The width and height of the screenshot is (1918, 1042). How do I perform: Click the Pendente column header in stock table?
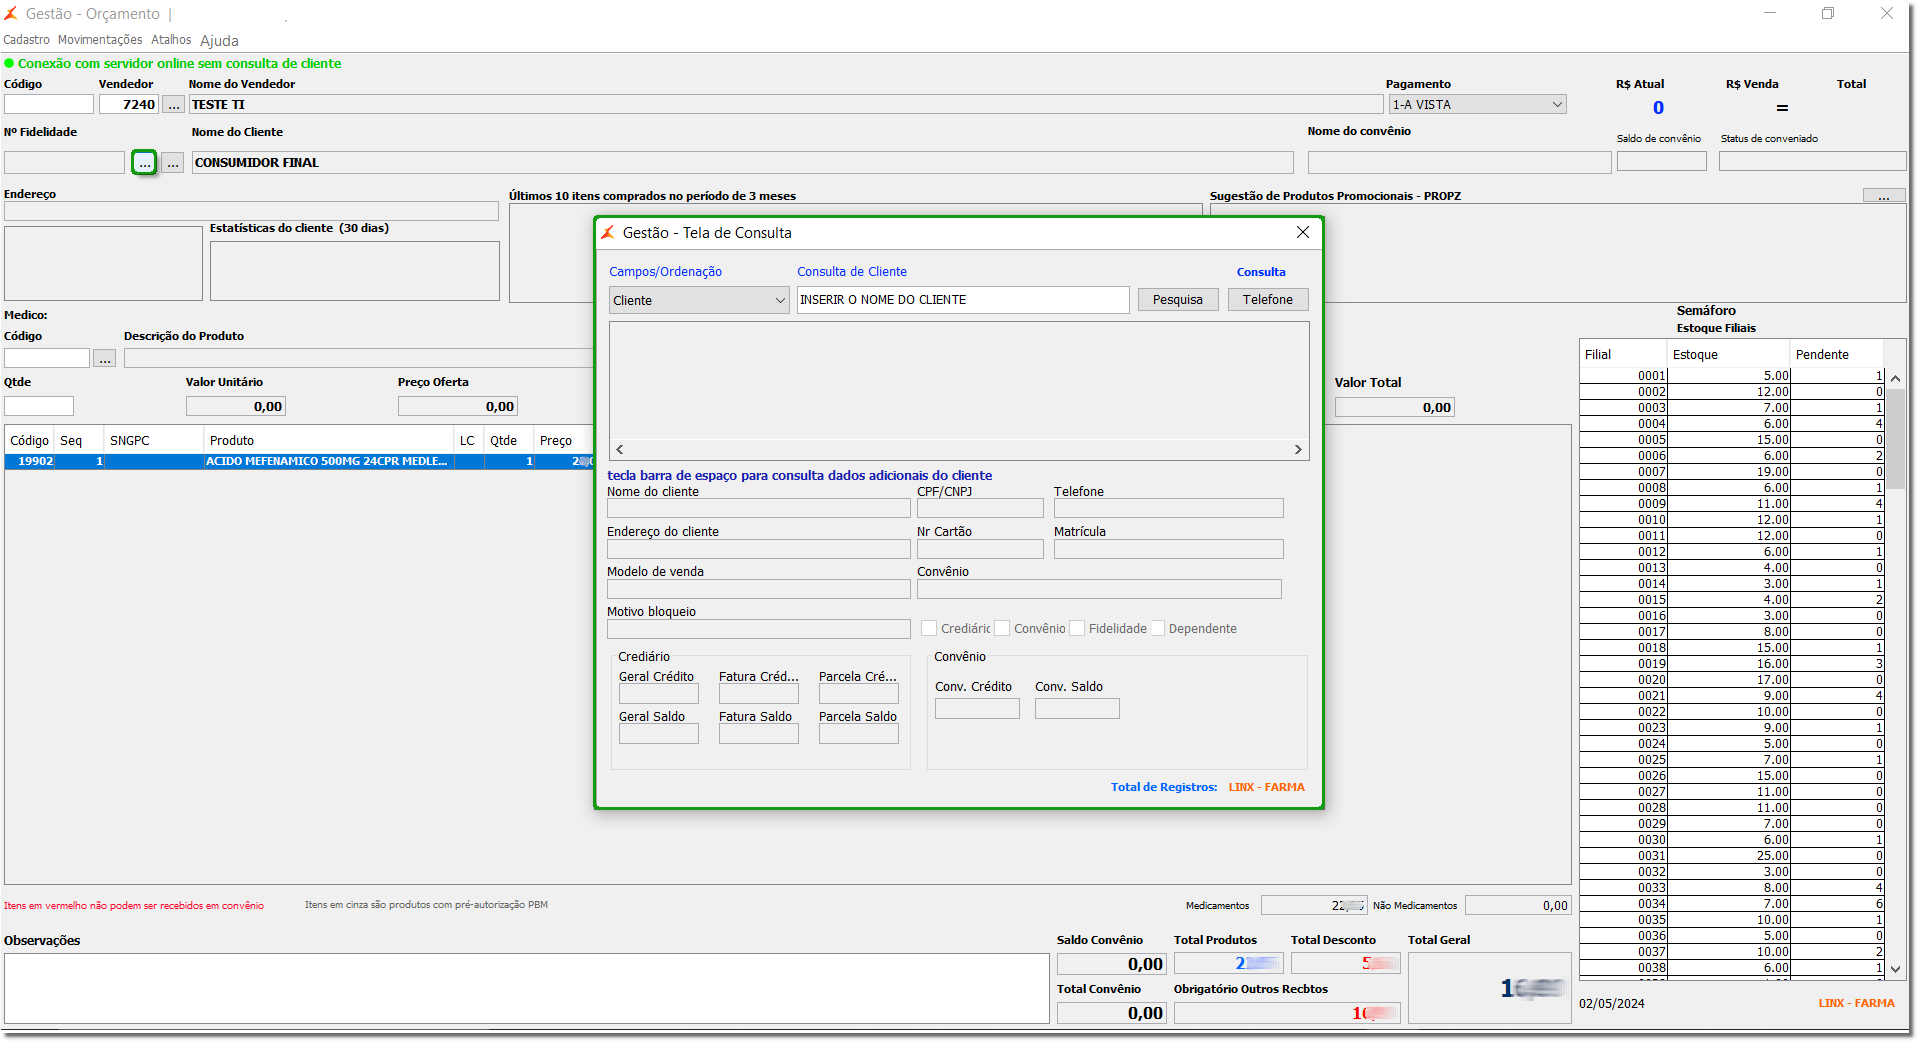point(1836,355)
